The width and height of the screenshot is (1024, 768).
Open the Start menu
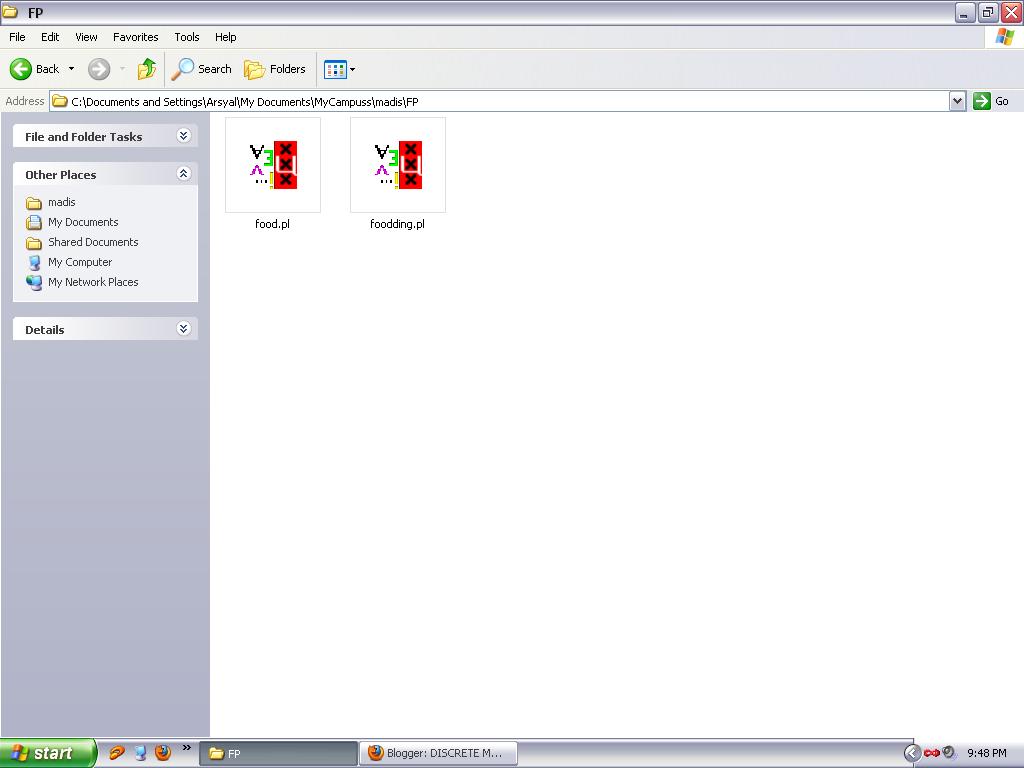tap(48, 753)
